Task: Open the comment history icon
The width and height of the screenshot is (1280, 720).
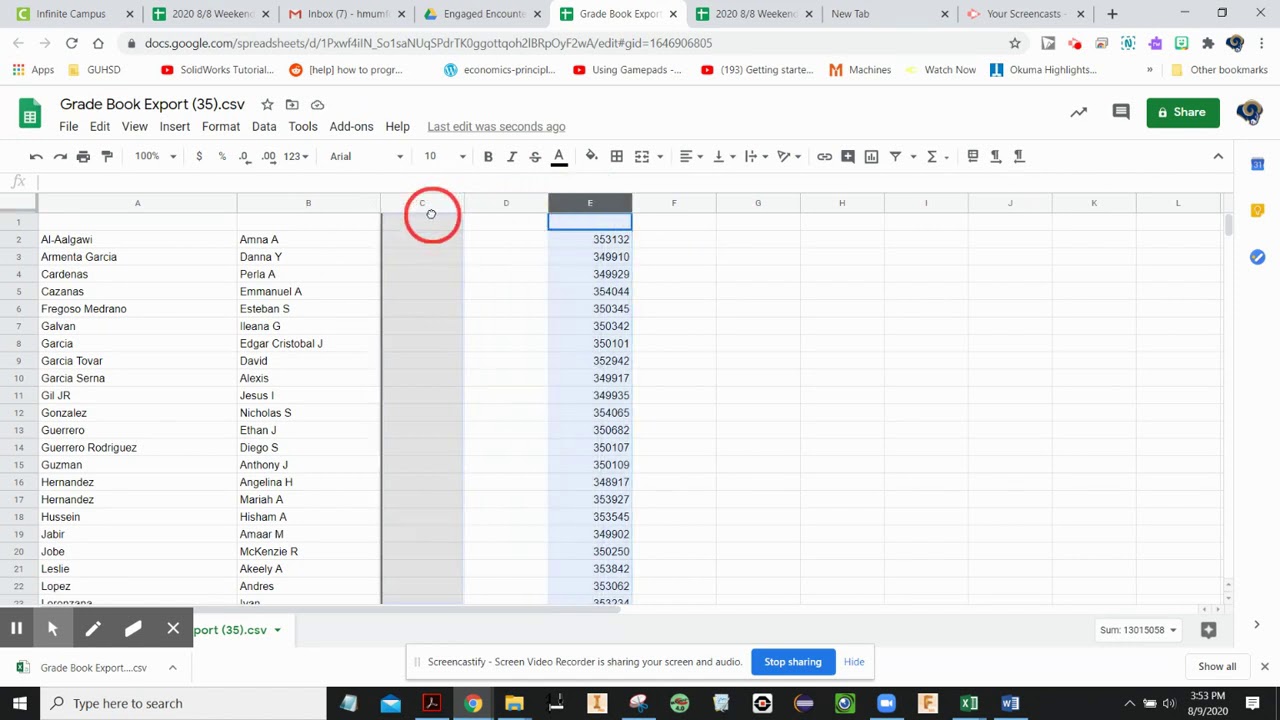Action: click(1121, 112)
